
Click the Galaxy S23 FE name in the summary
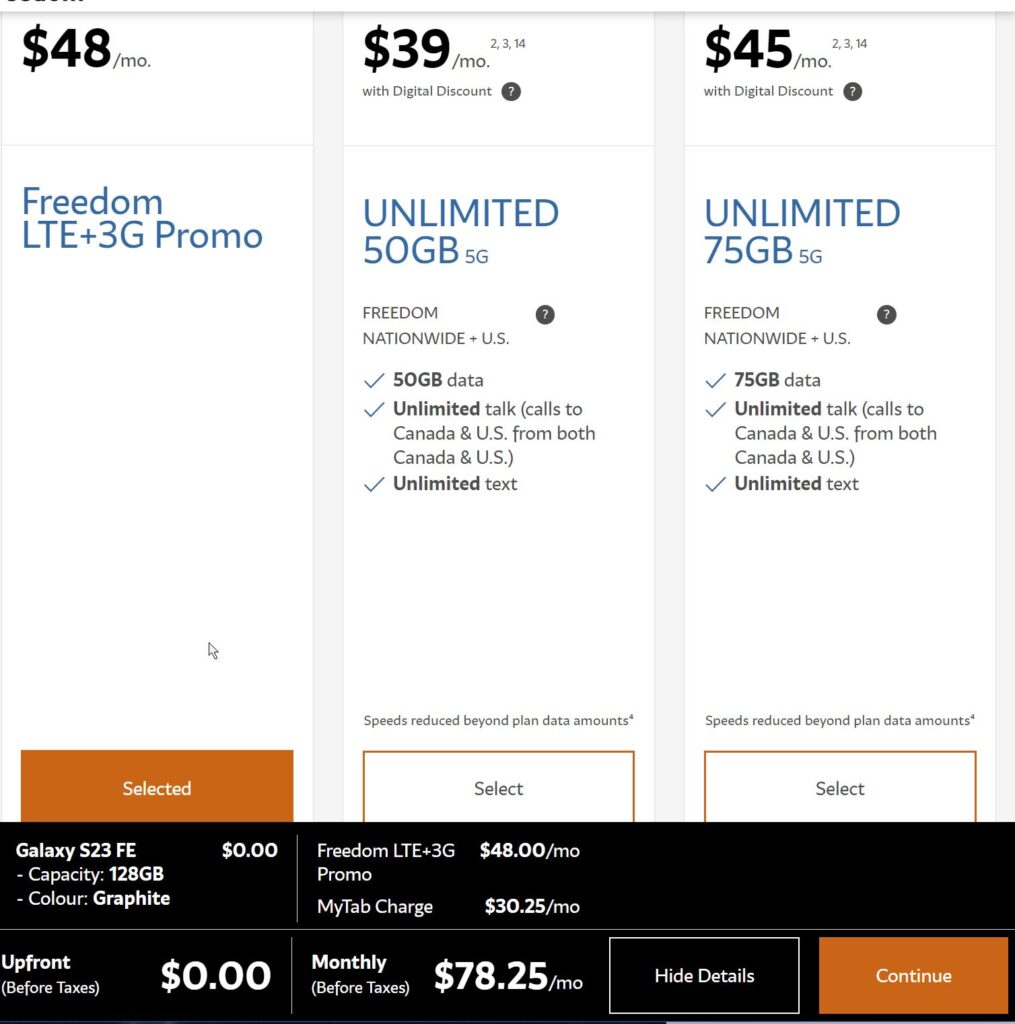click(x=76, y=851)
